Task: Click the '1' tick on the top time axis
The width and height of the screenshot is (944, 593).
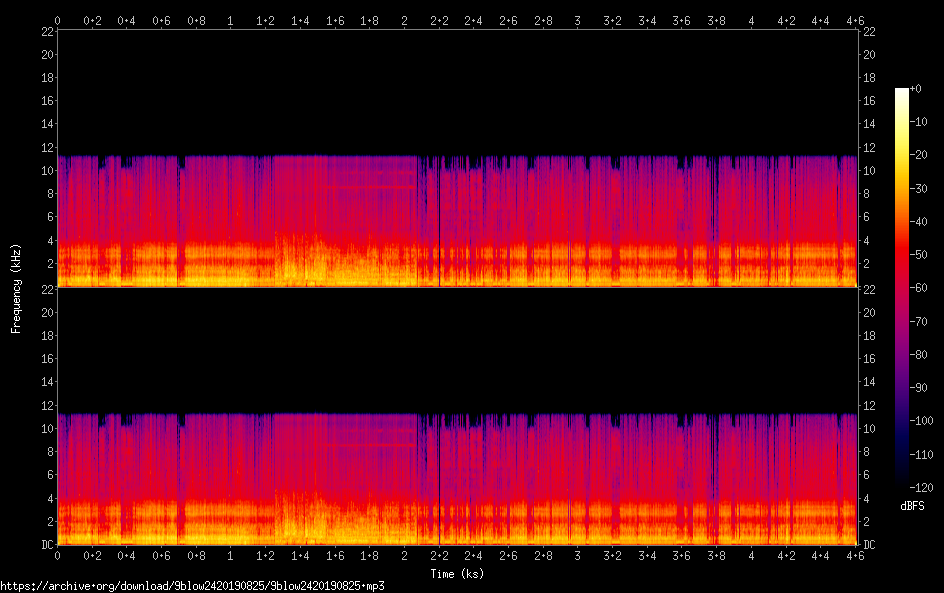Action: pos(231,20)
